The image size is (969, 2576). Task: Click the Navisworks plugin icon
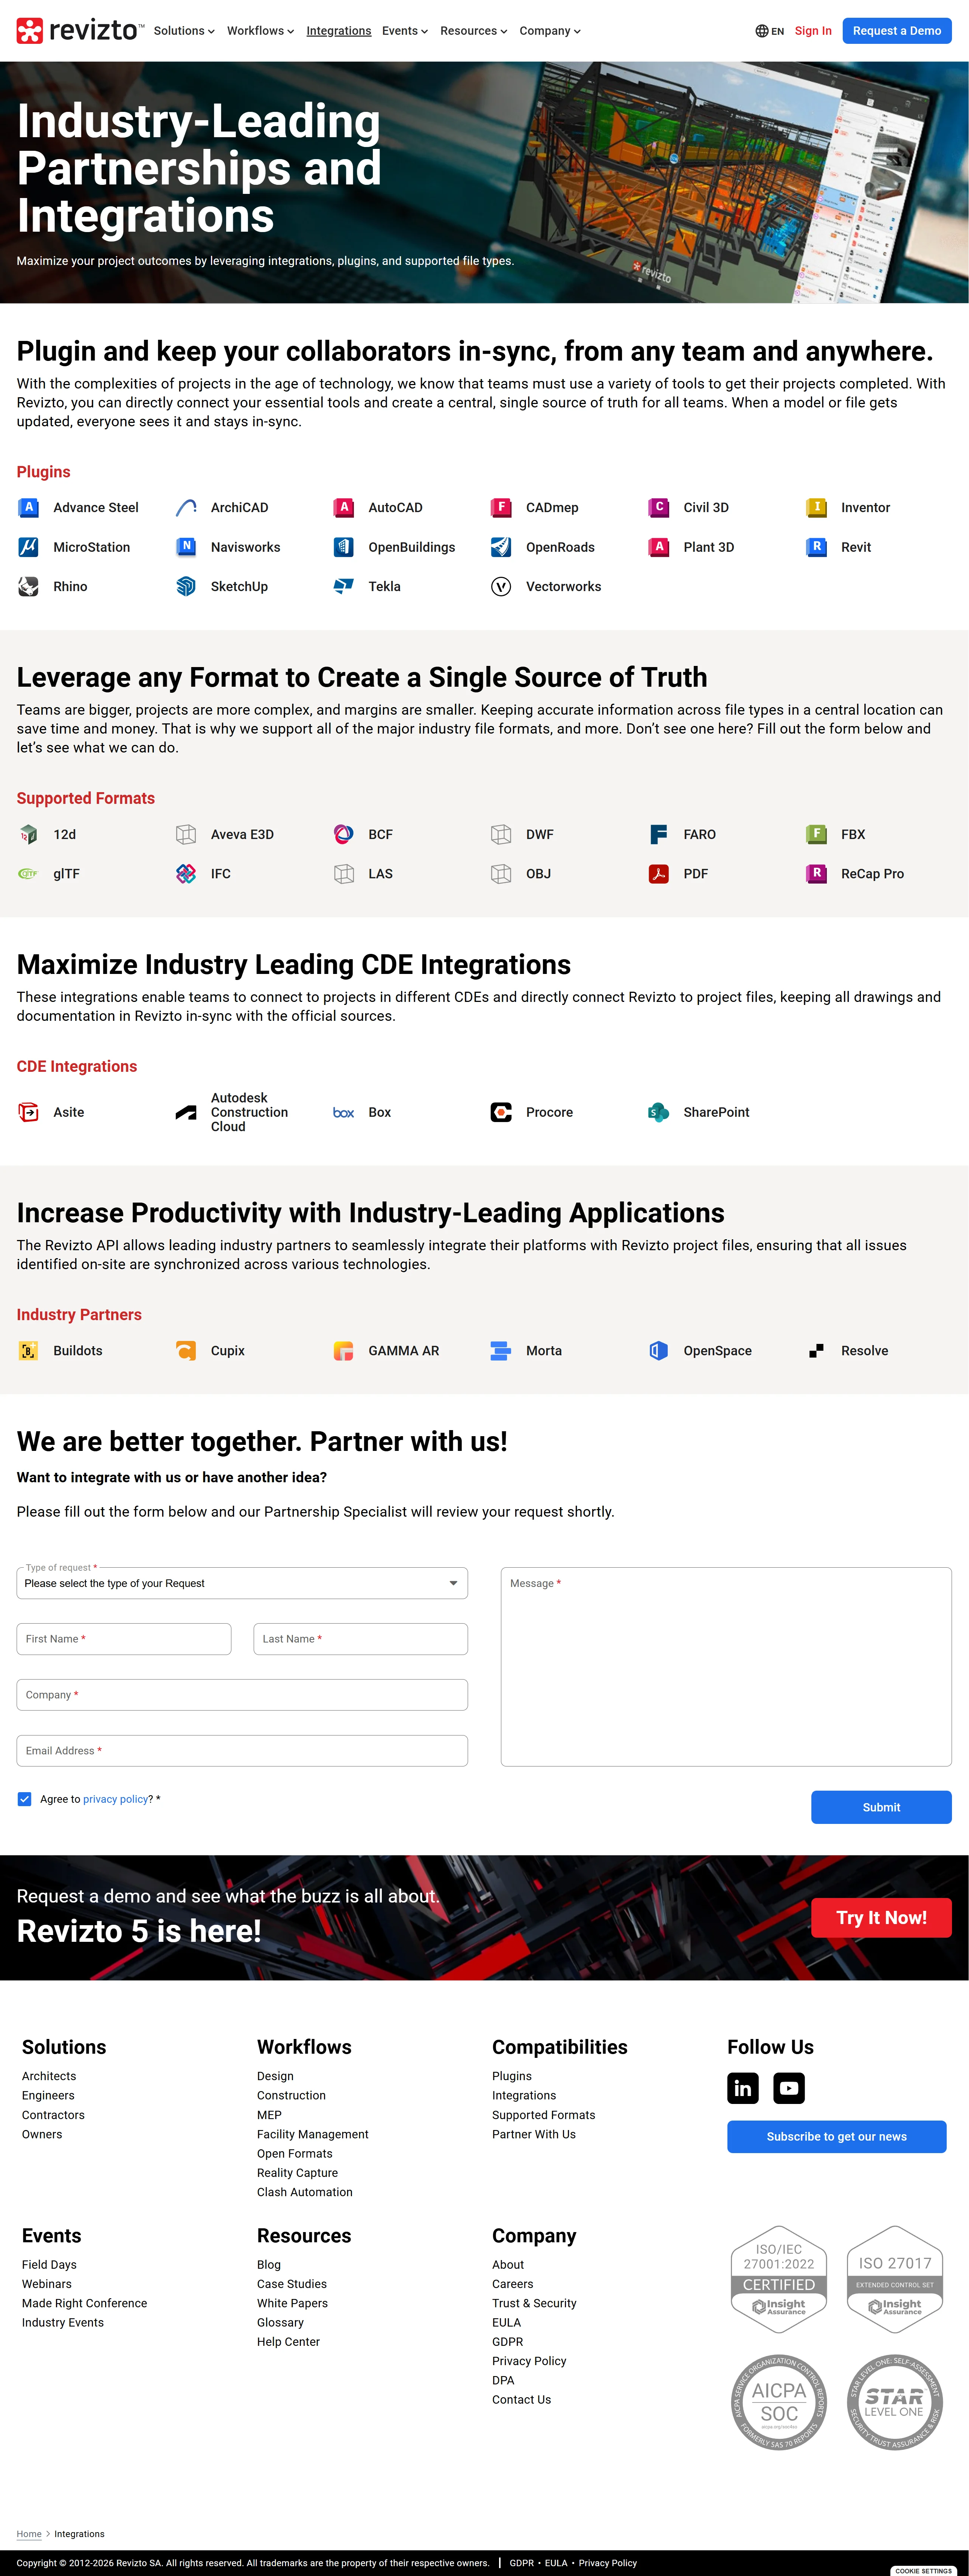point(186,547)
